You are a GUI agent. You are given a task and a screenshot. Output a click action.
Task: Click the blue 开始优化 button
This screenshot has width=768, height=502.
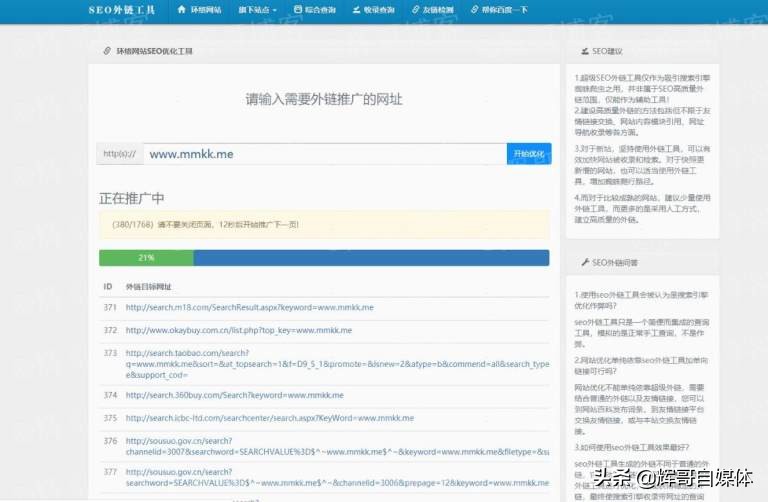click(x=529, y=154)
